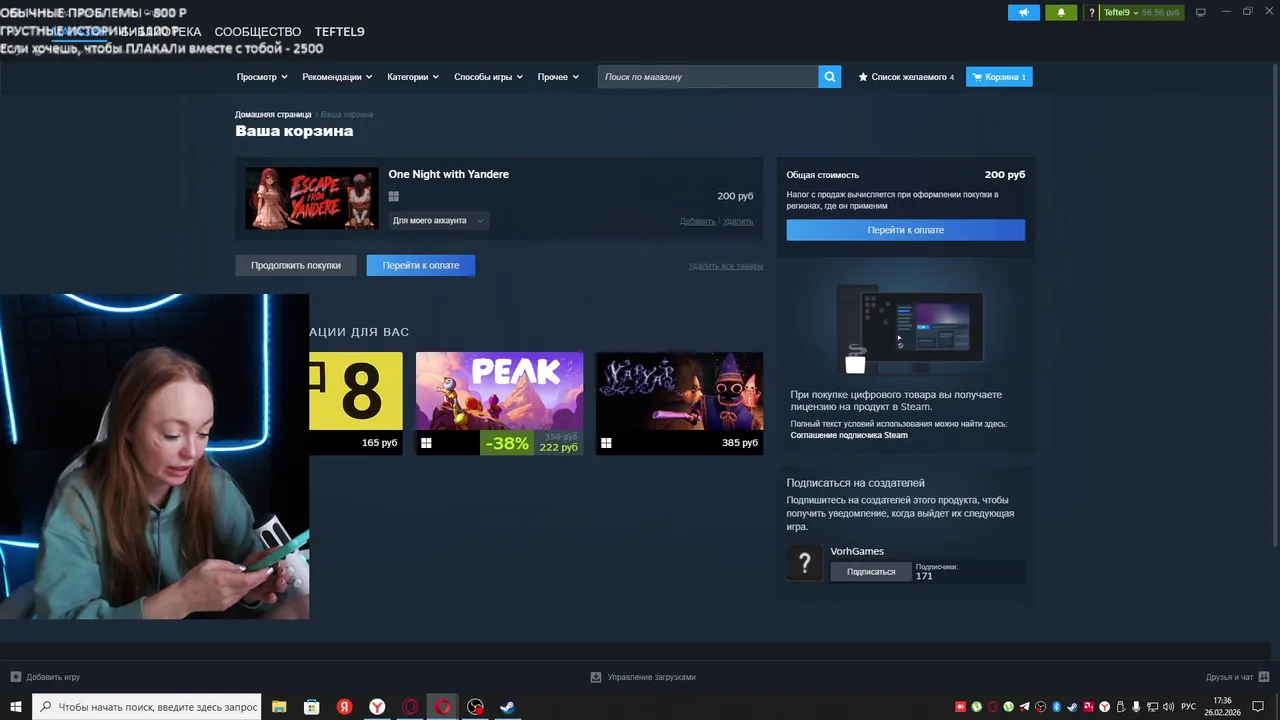Expand the Способы игры menu
This screenshot has width=1280, height=720.
click(x=488, y=77)
